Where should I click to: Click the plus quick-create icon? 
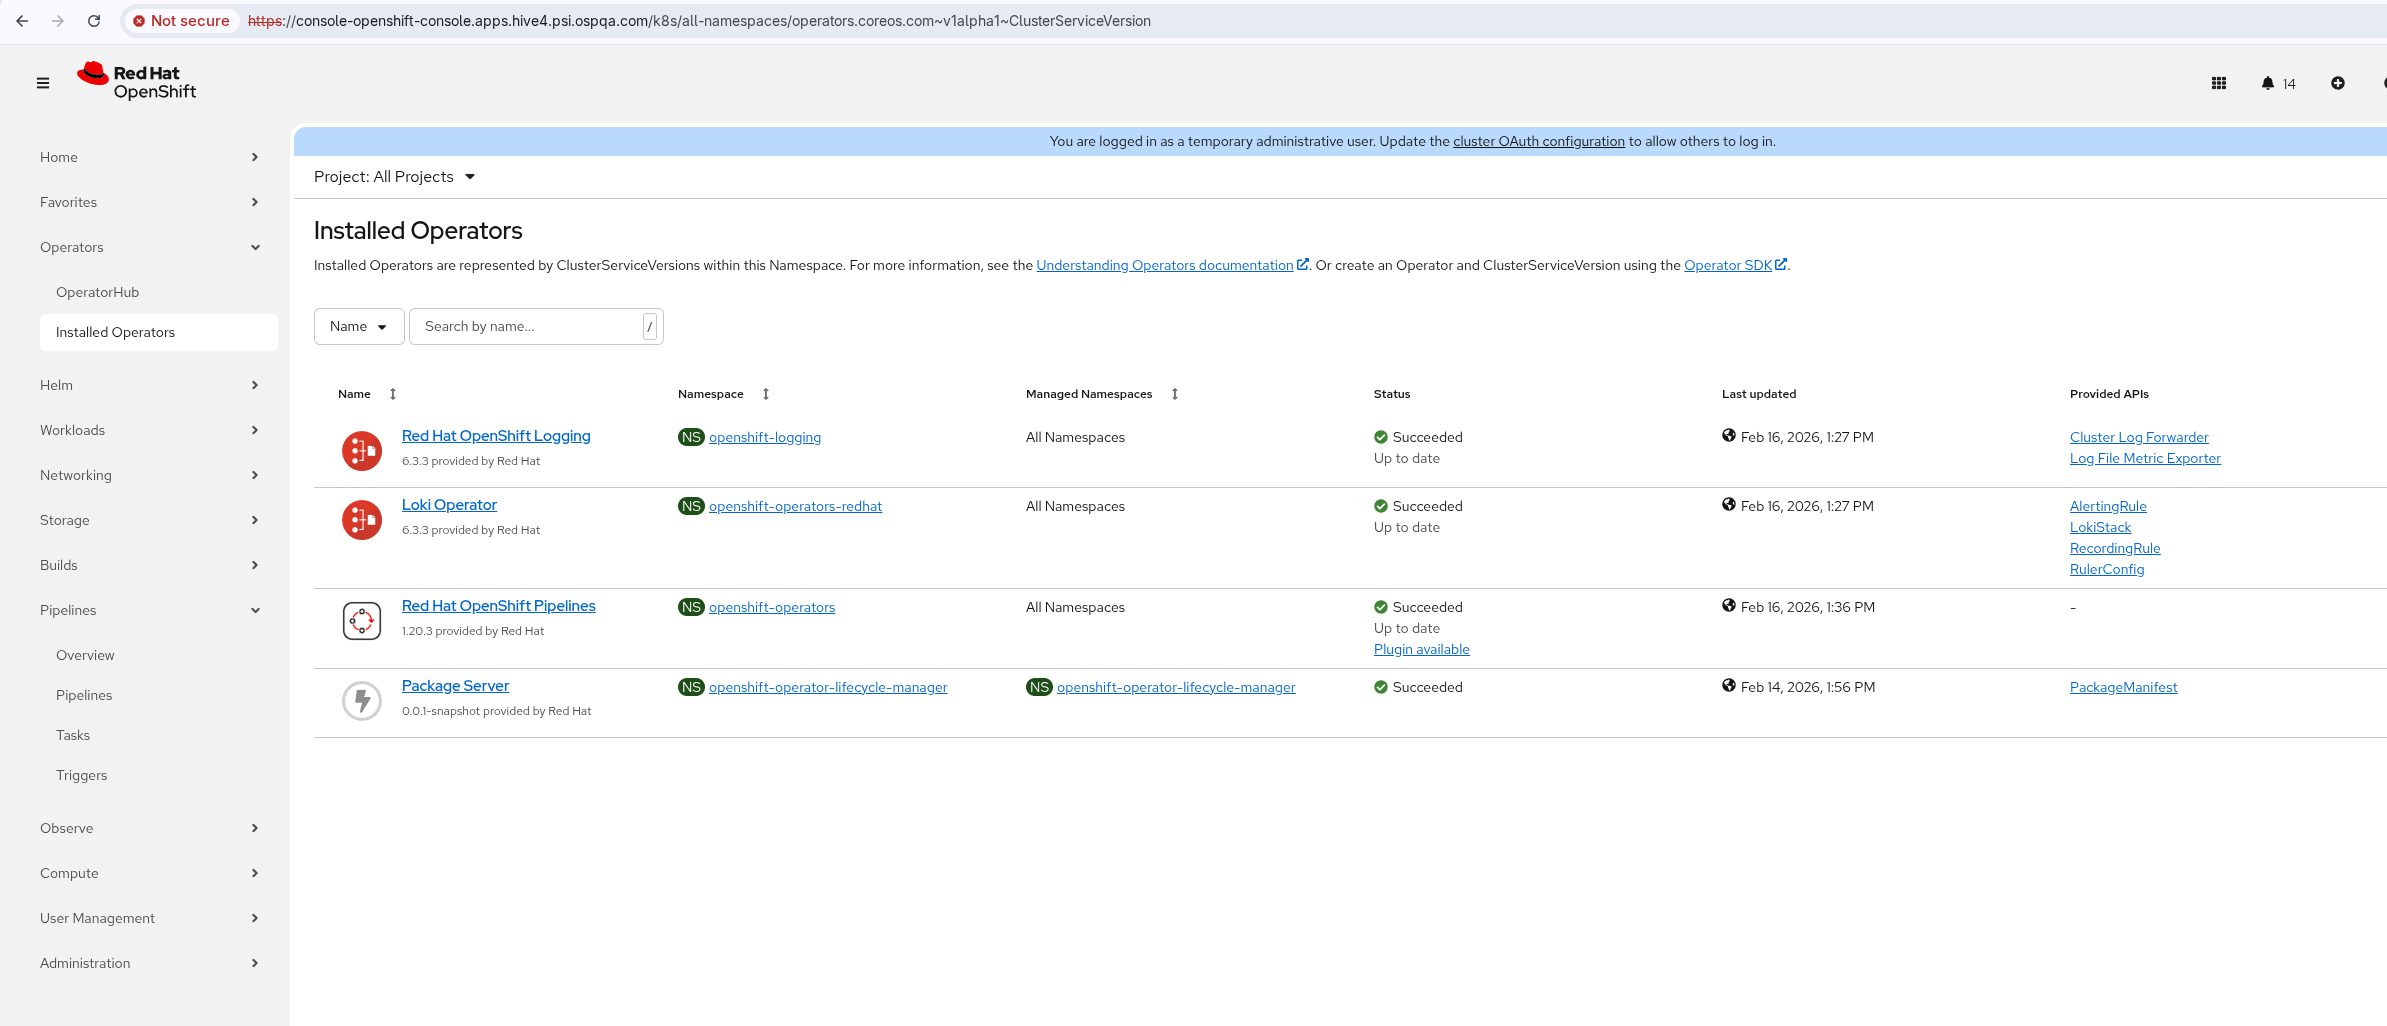click(x=2338, y=83)
